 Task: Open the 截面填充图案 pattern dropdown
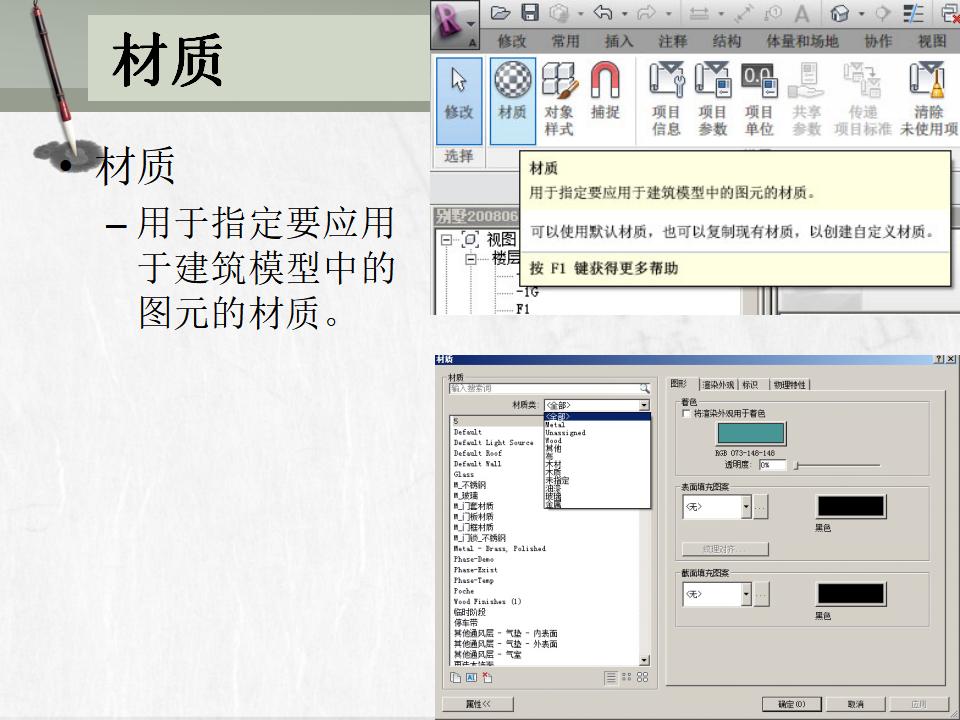pyautogui.click(x=746, y=594)
